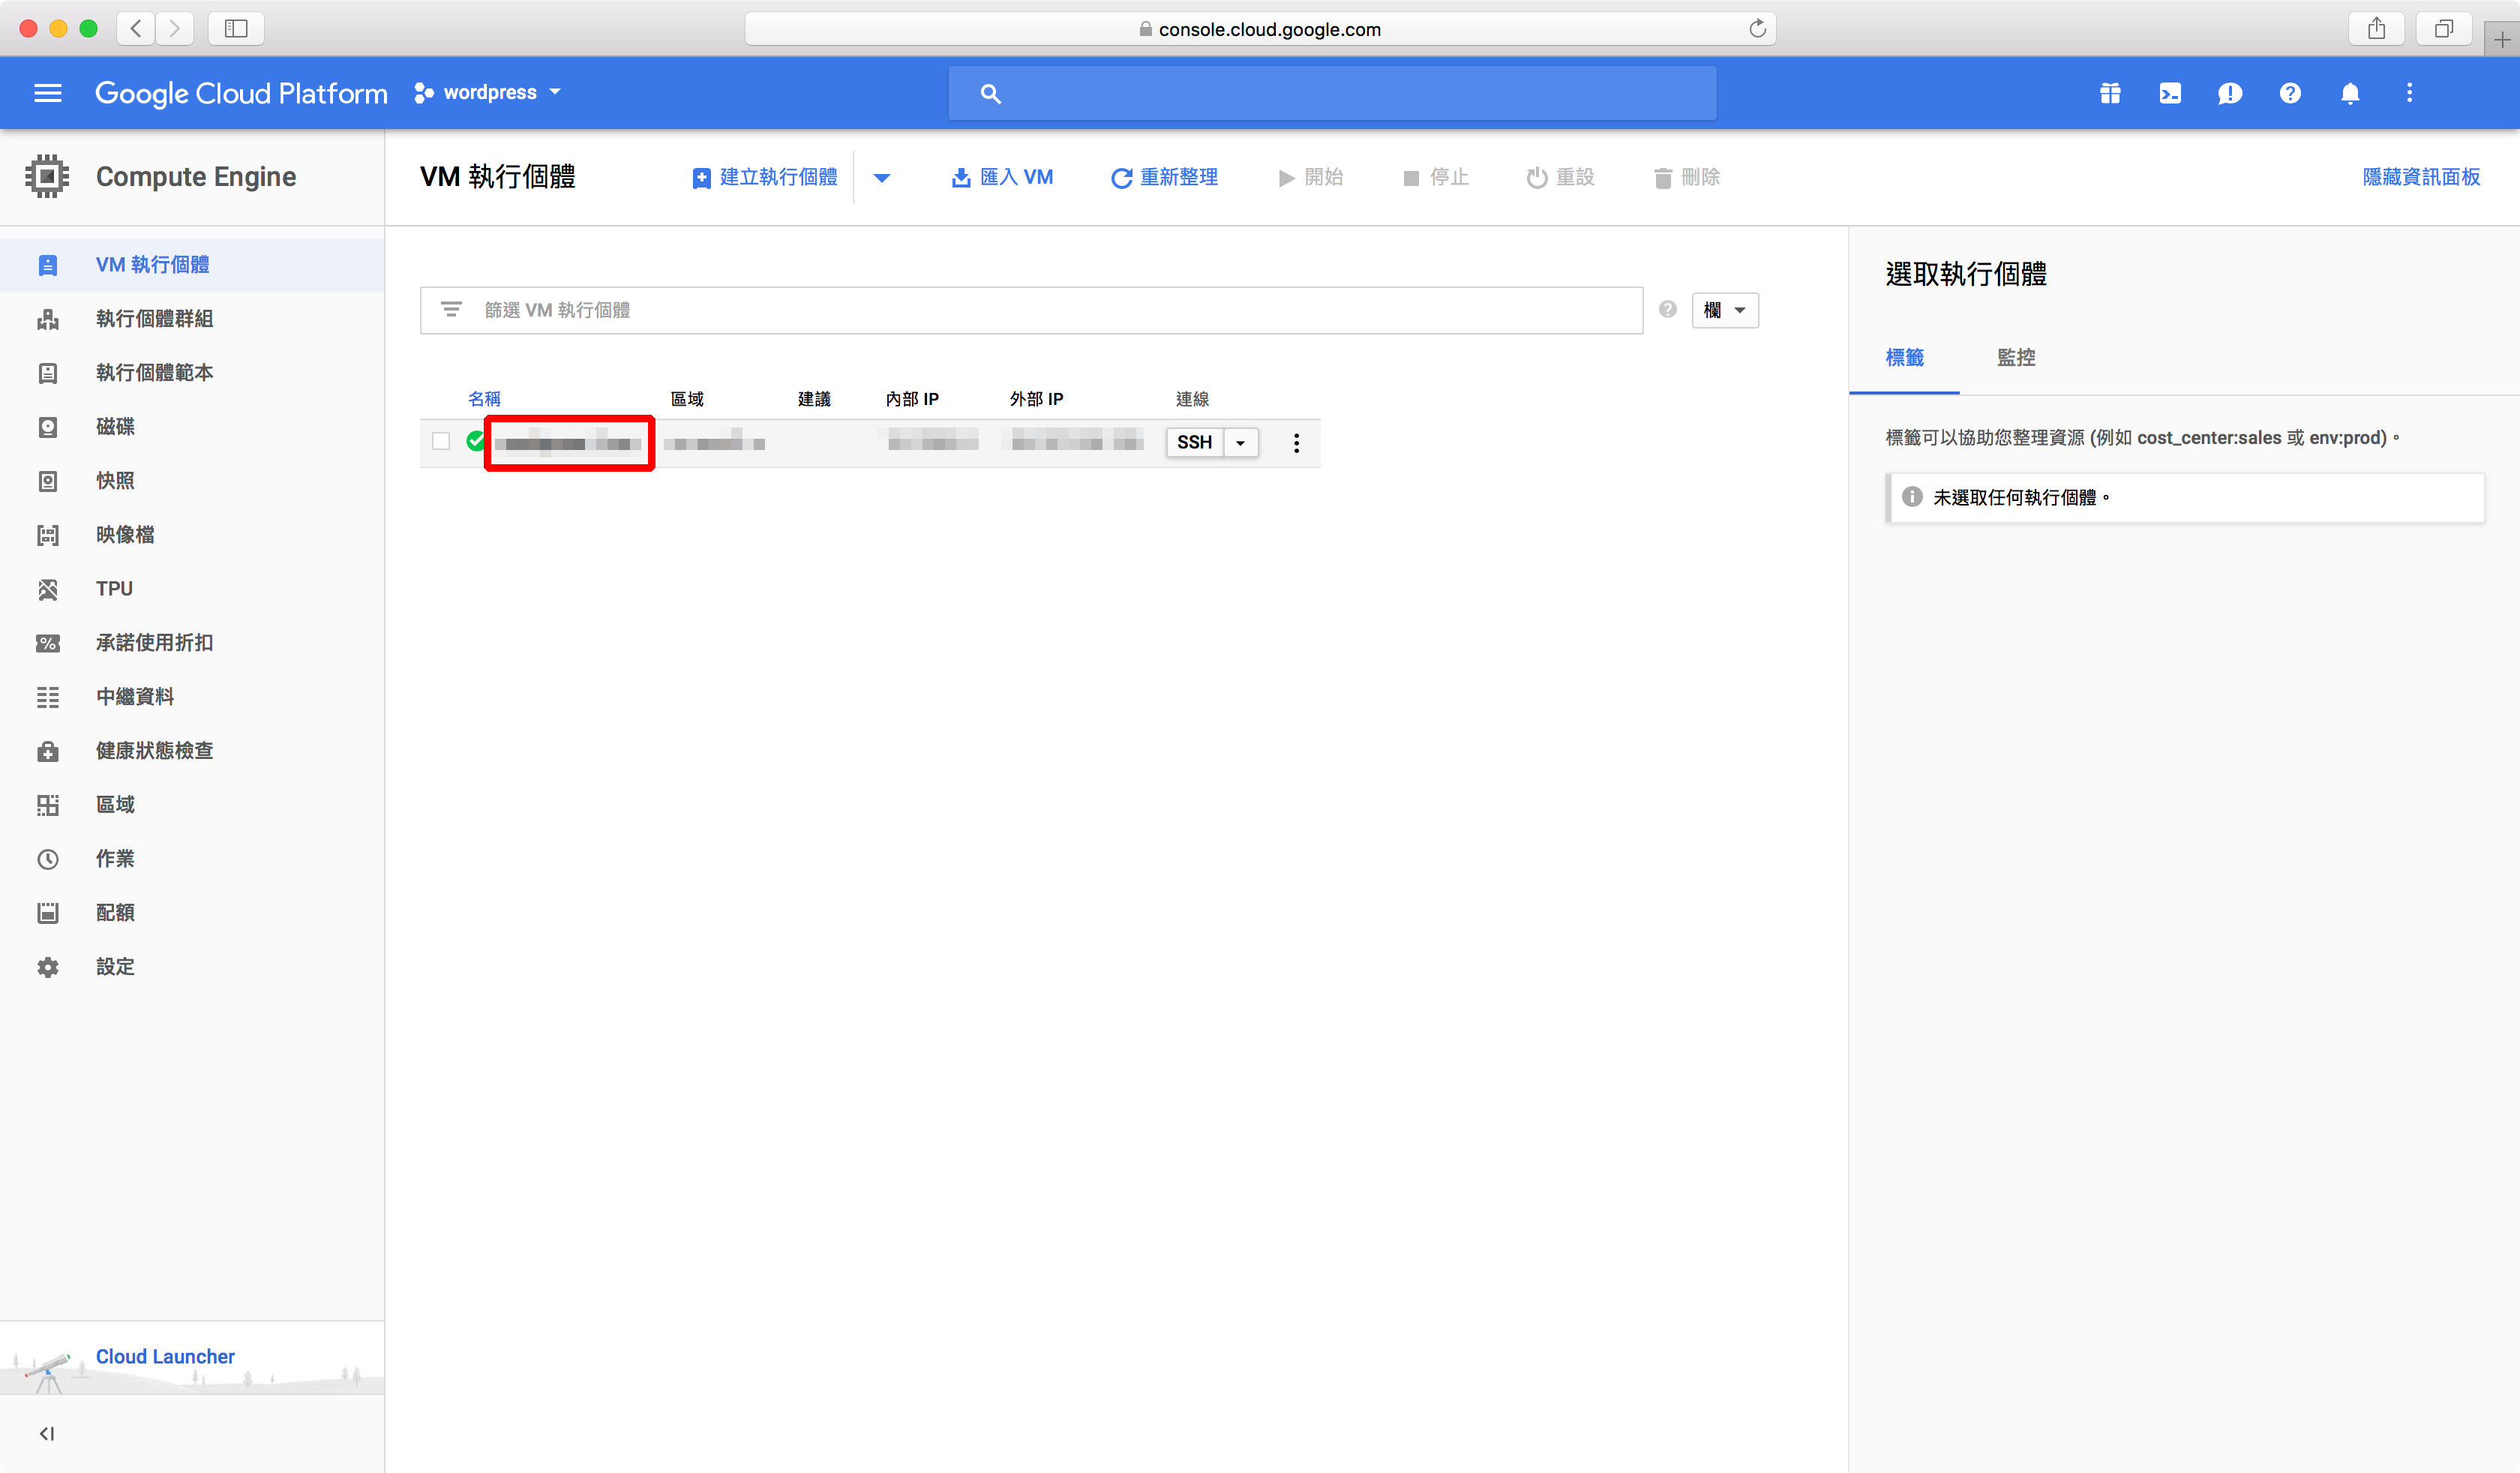
Task: Expand the 建立執行個體 dropdown arrow
Action: (881, 178)
